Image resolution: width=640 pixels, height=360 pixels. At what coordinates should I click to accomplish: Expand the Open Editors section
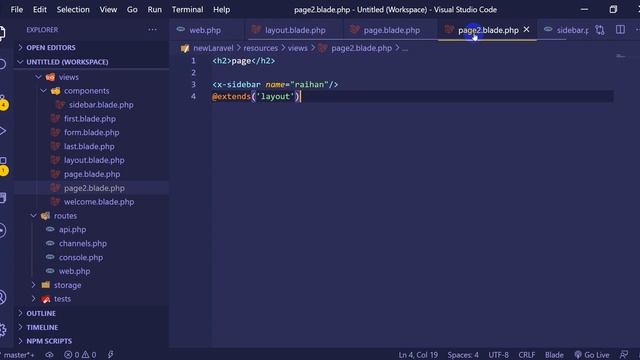(91, 47)
